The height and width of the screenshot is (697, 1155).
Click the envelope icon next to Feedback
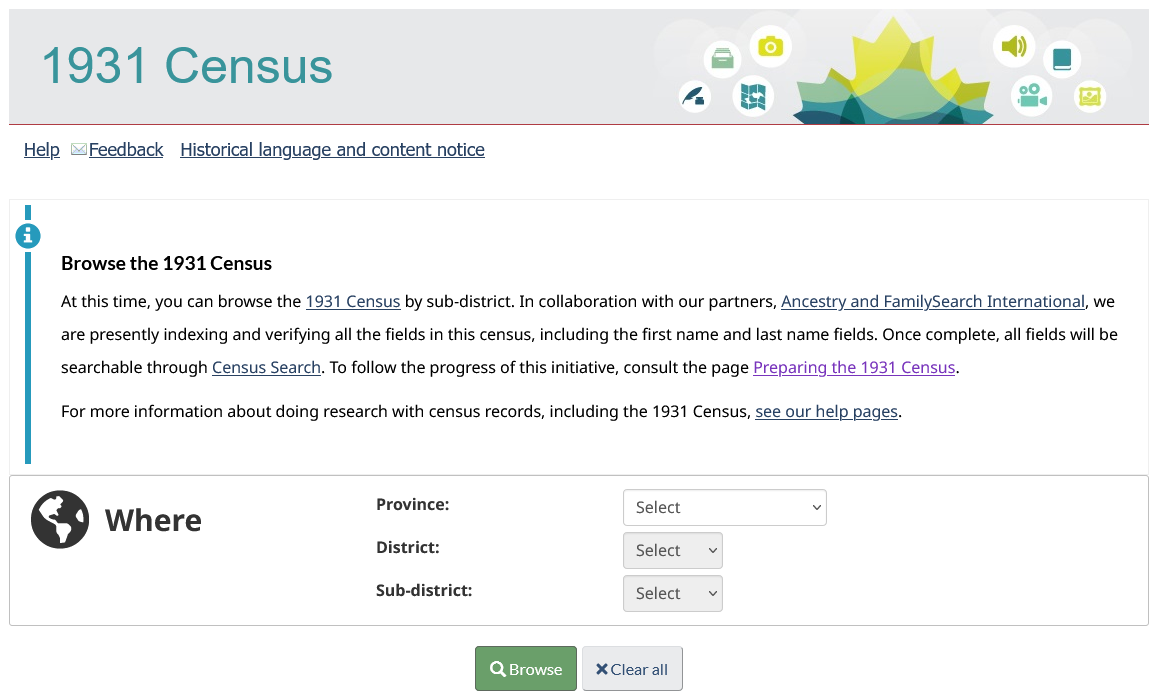coord(79,149)
